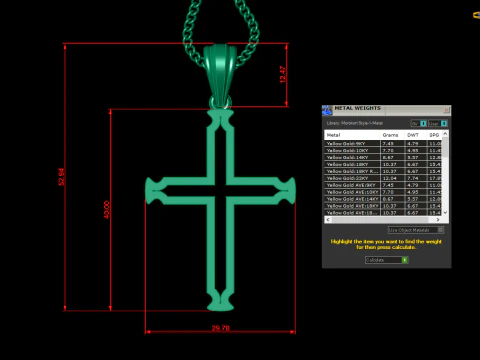This screenshot has width=480, height=360.
Task: Click the 29.78 width dimension label
Action: (221, 328)
